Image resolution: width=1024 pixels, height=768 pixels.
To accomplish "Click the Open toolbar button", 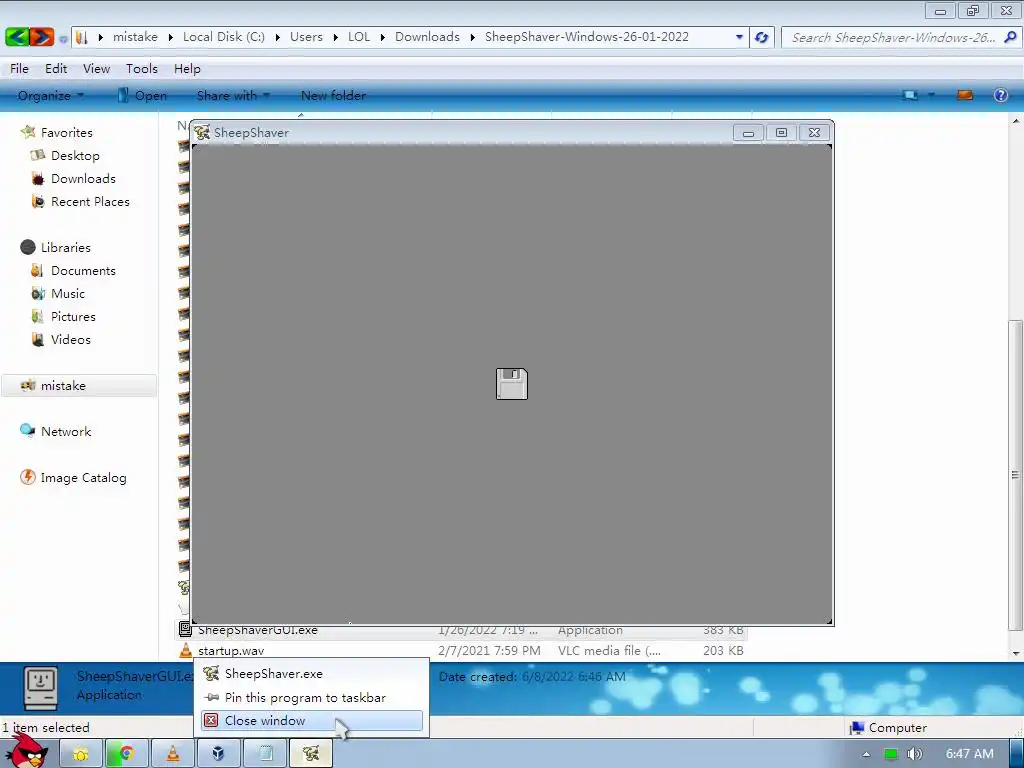I will [x=142, y=95].
